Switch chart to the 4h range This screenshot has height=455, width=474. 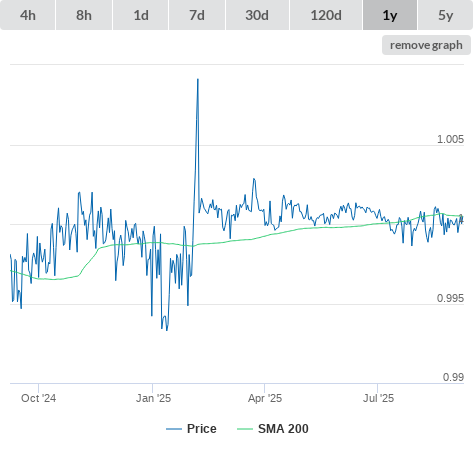[x=28, y=15]
